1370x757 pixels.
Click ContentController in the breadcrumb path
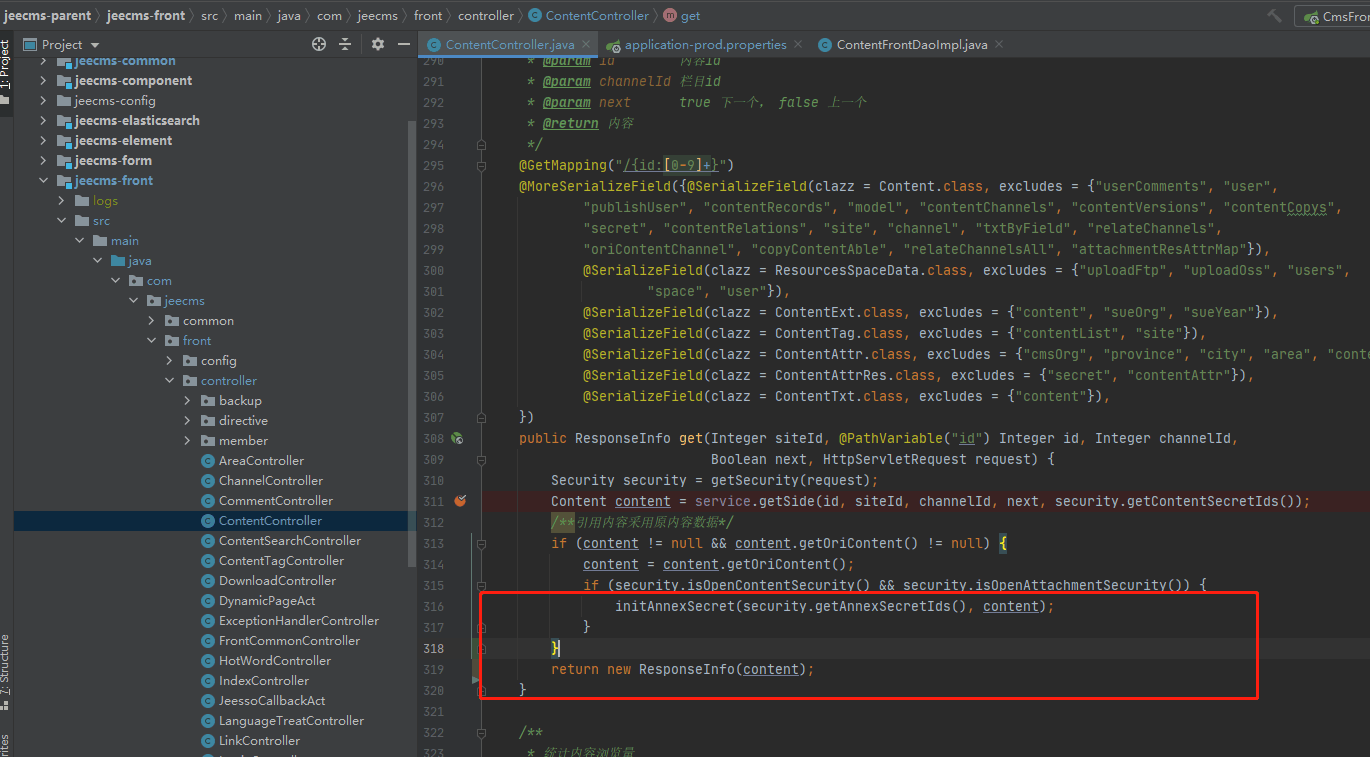[x=596, y=16]
